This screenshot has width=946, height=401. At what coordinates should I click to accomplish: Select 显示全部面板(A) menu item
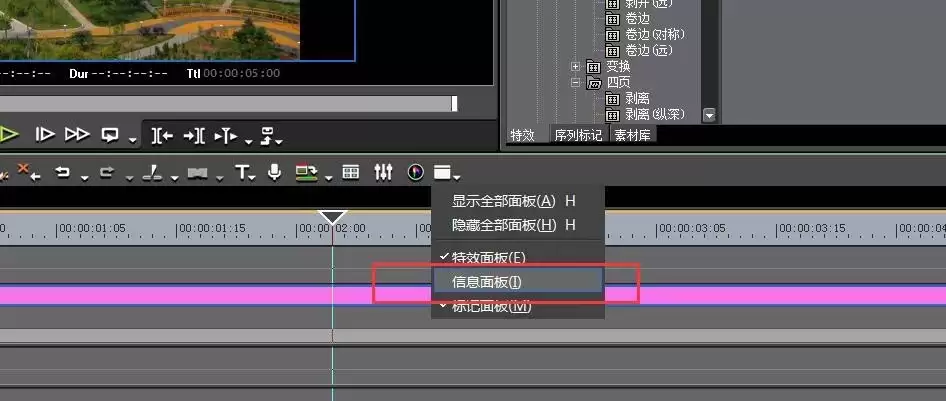[x=518, y=201]
